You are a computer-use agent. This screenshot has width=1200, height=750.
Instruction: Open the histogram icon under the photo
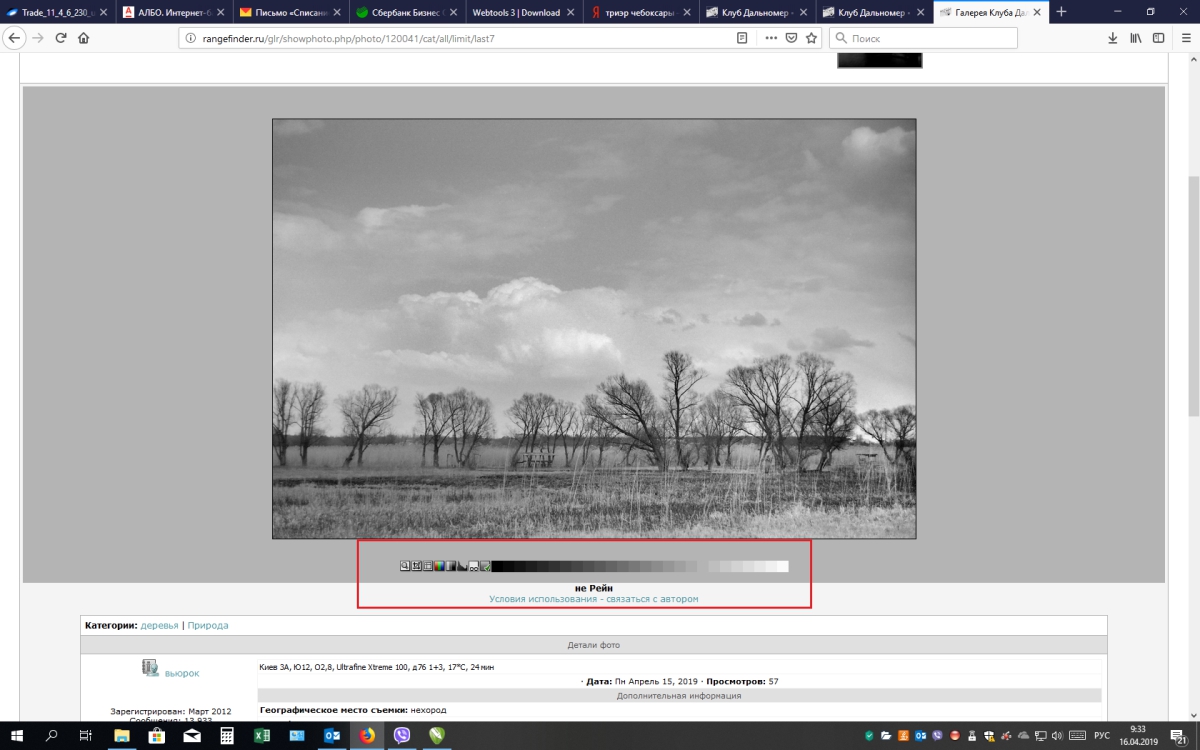pyautogui.click(x=462, y=566)
